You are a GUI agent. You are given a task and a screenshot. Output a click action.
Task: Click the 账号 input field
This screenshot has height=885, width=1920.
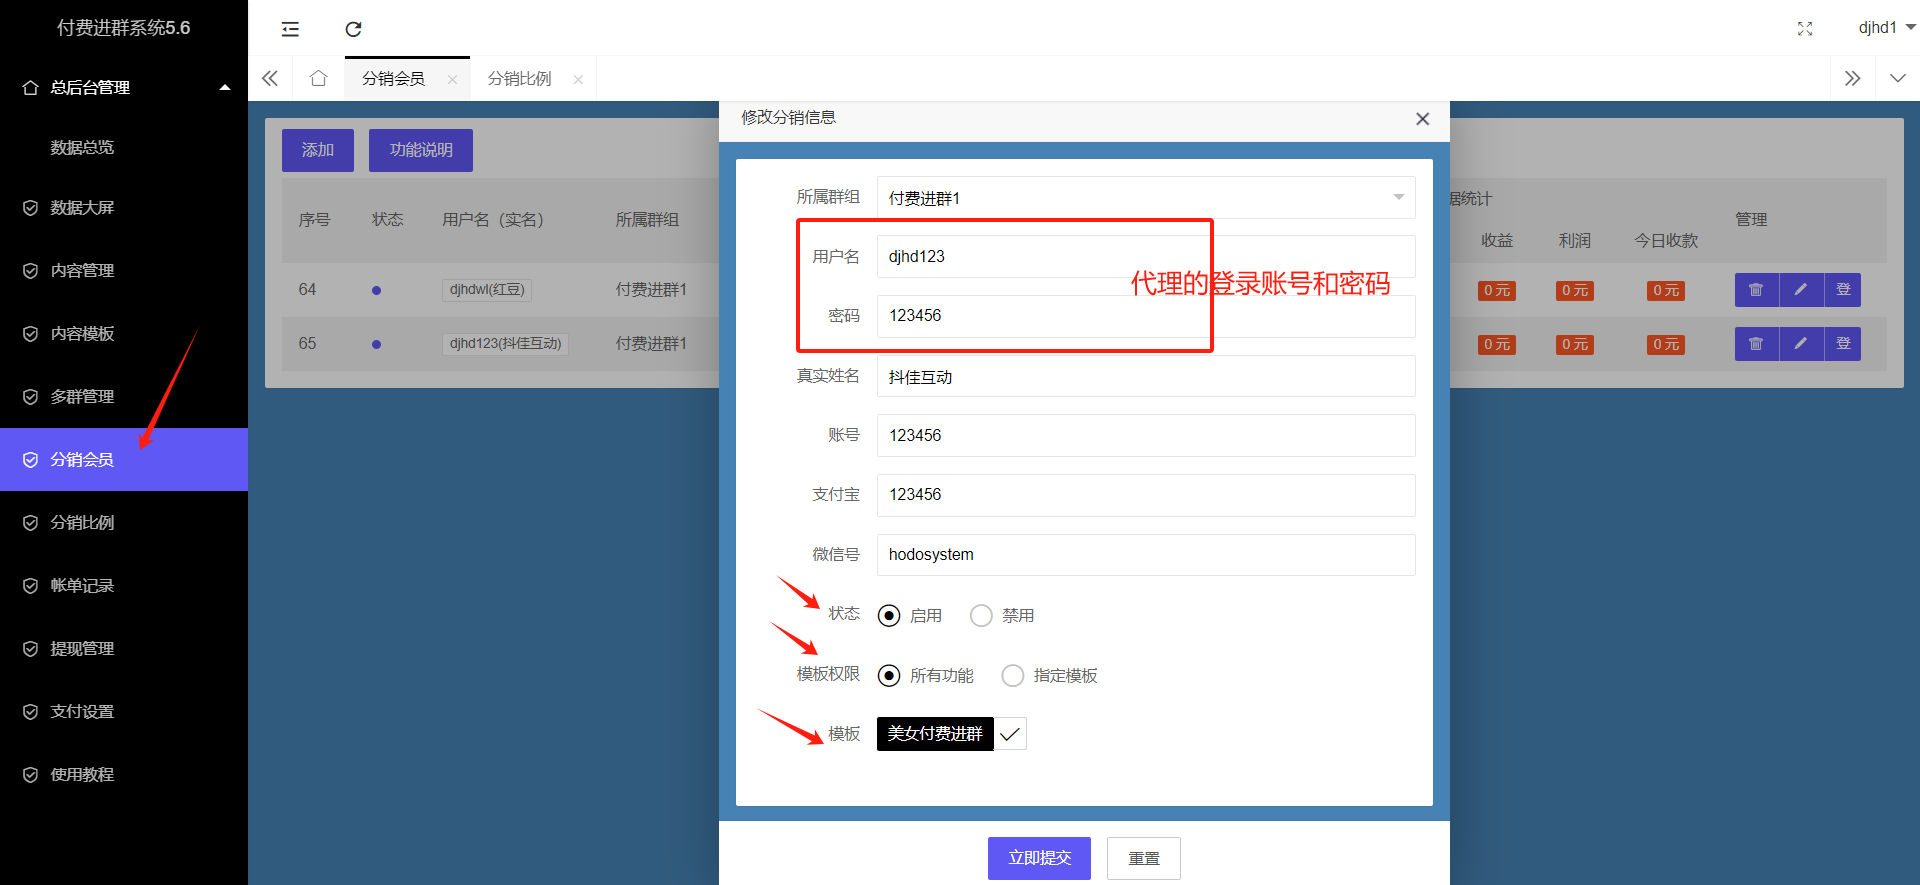pos(1146,435)
